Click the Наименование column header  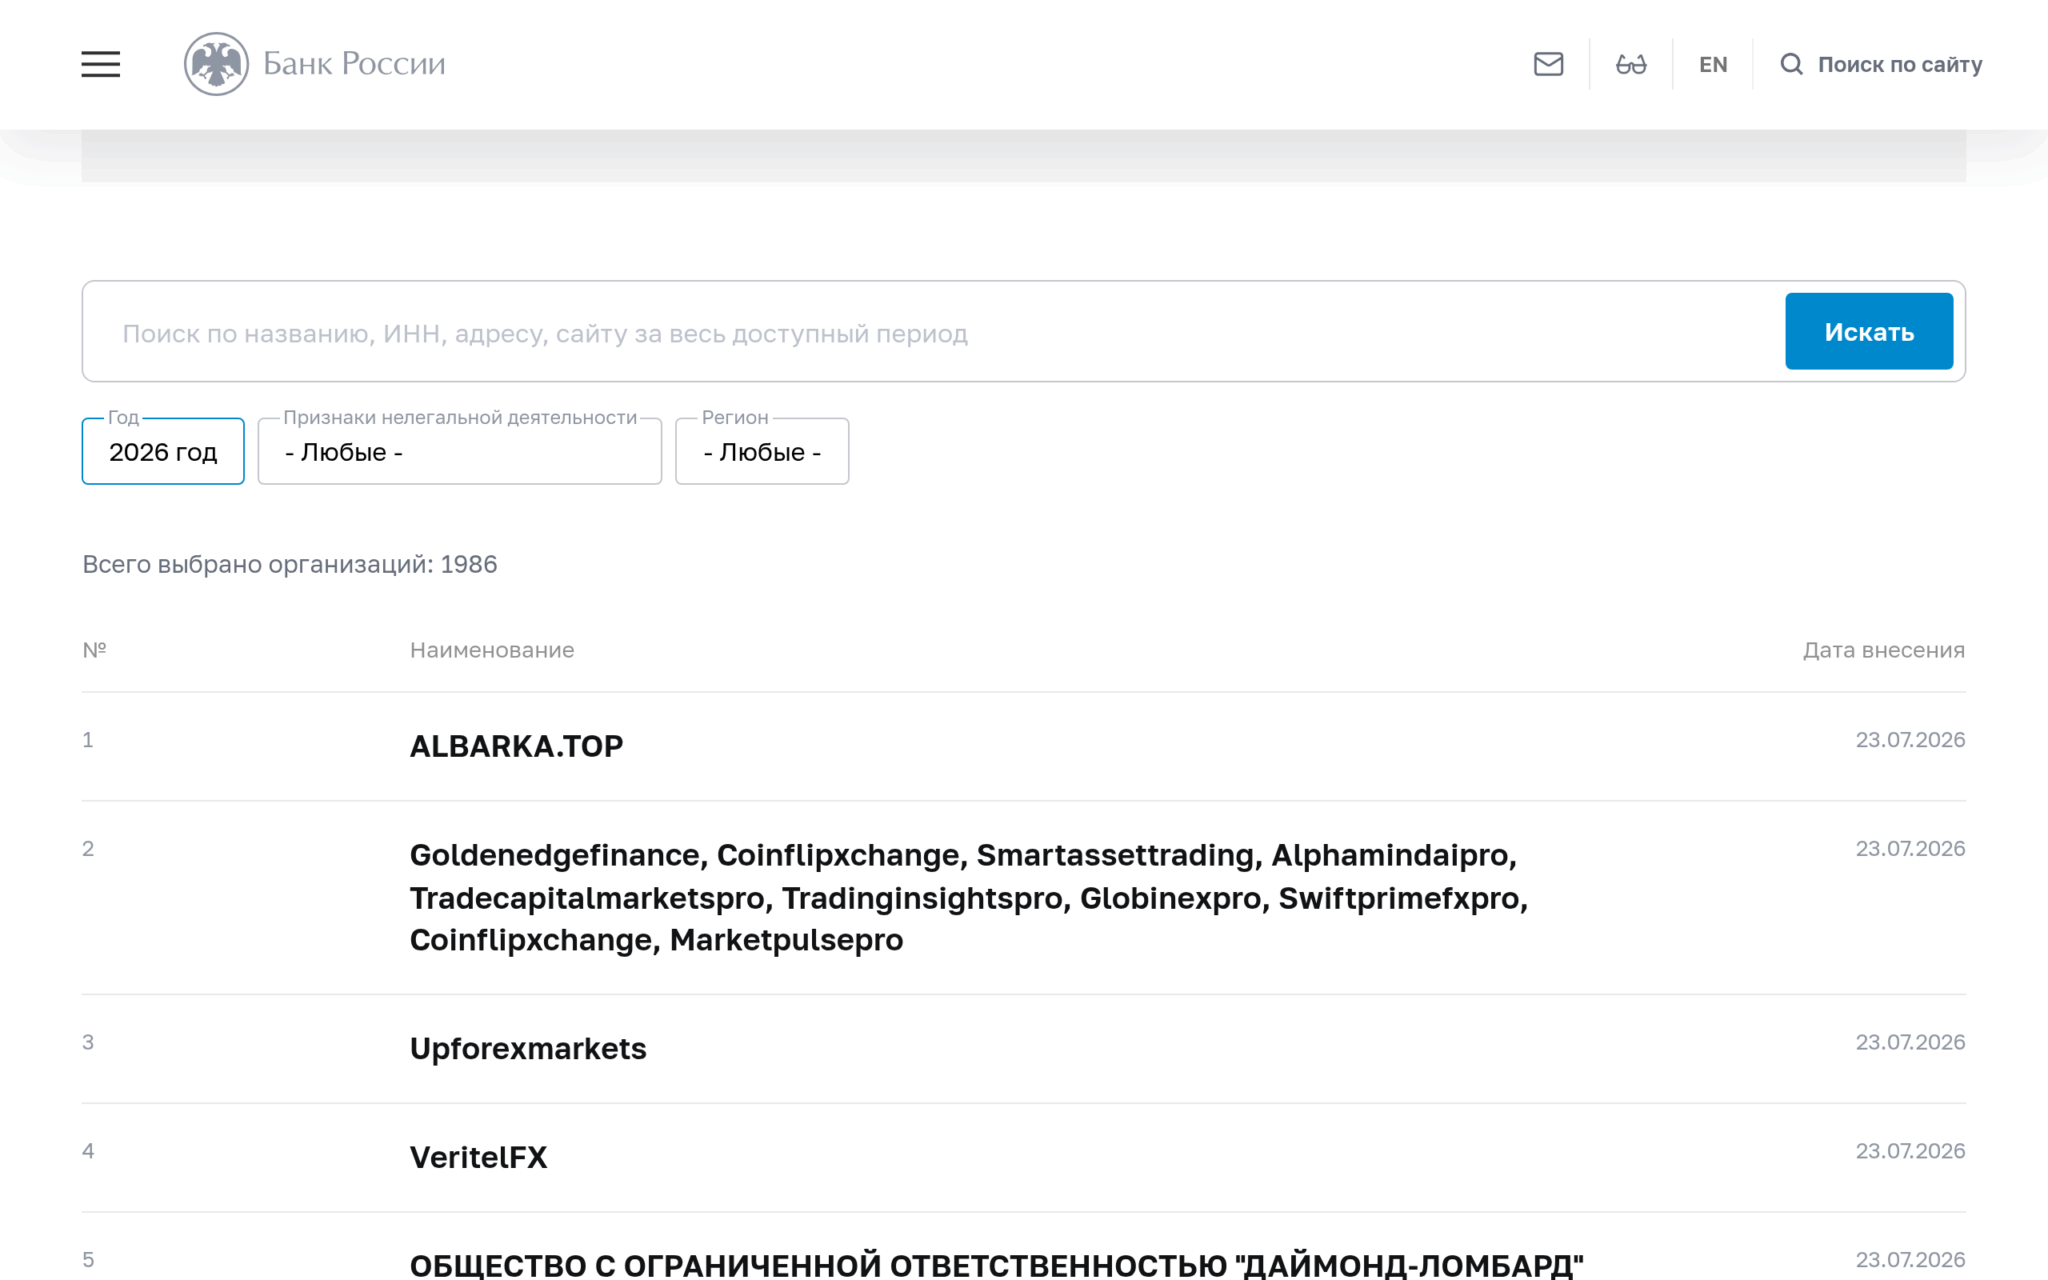tap(492, 650)
